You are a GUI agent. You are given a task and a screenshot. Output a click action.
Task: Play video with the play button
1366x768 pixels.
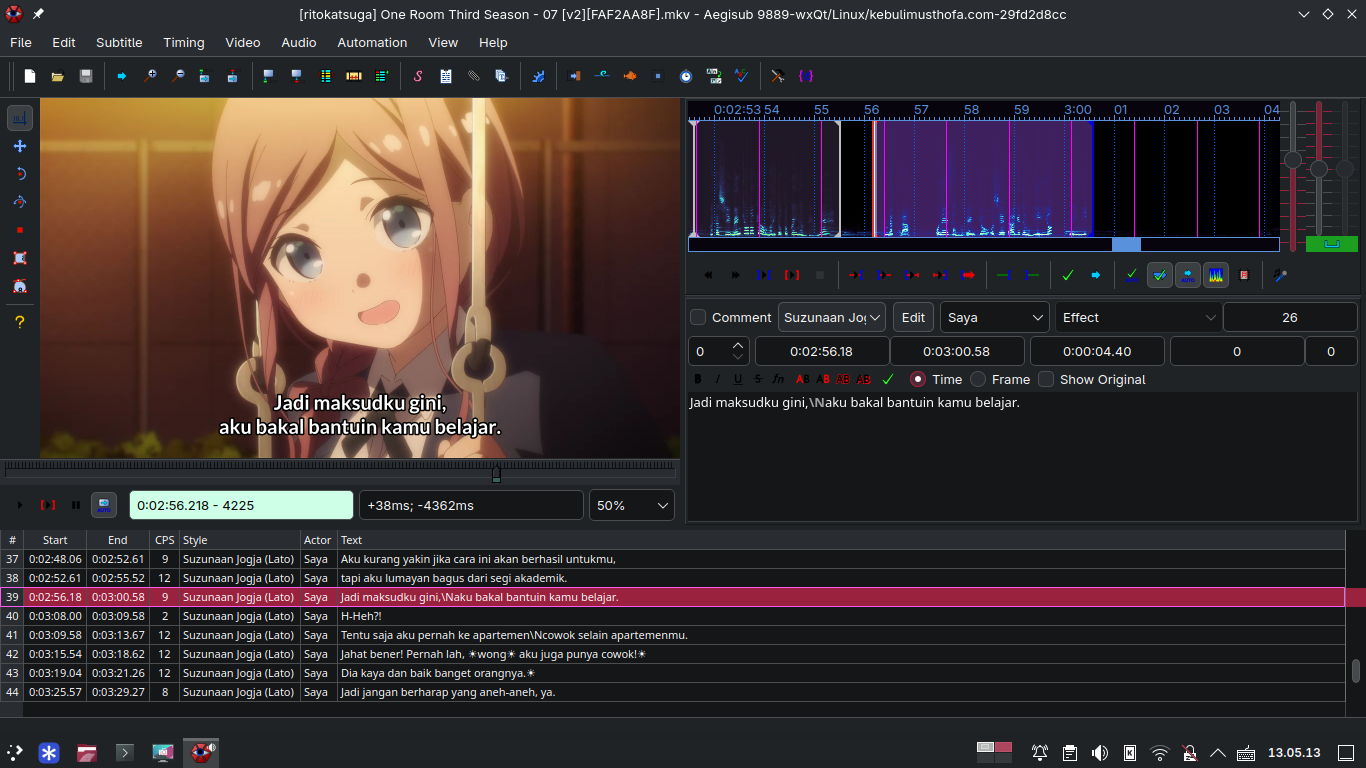20,505
